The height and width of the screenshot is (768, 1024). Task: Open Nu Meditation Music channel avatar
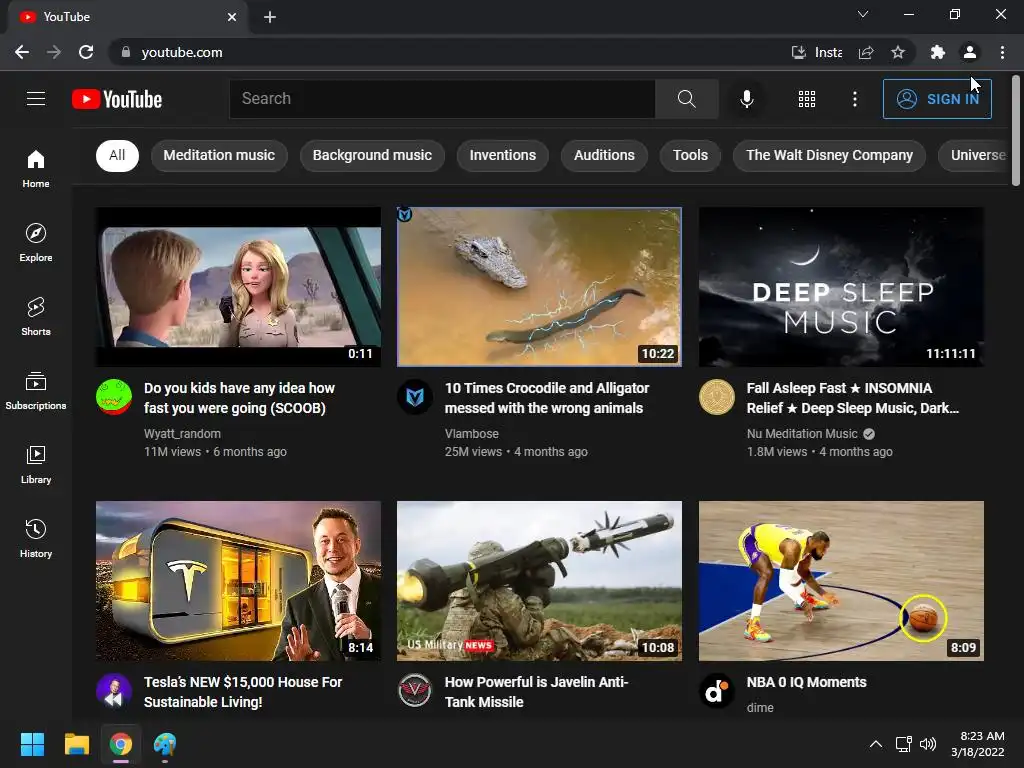716,397
